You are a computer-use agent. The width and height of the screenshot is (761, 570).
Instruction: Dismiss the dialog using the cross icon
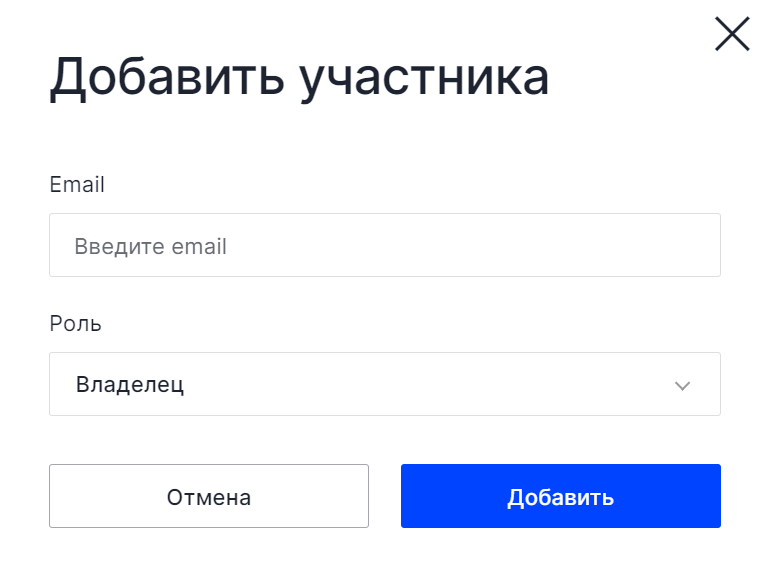coord(732,34)
